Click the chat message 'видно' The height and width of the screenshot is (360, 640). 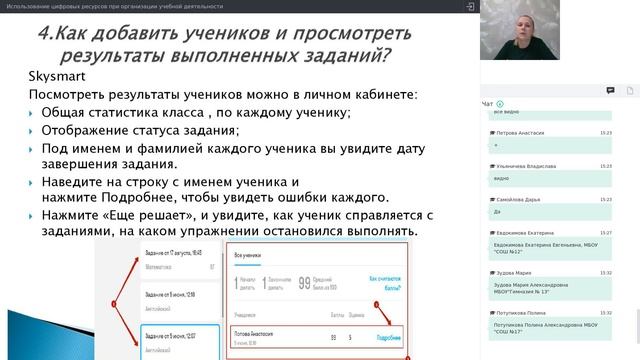point(550,179)
